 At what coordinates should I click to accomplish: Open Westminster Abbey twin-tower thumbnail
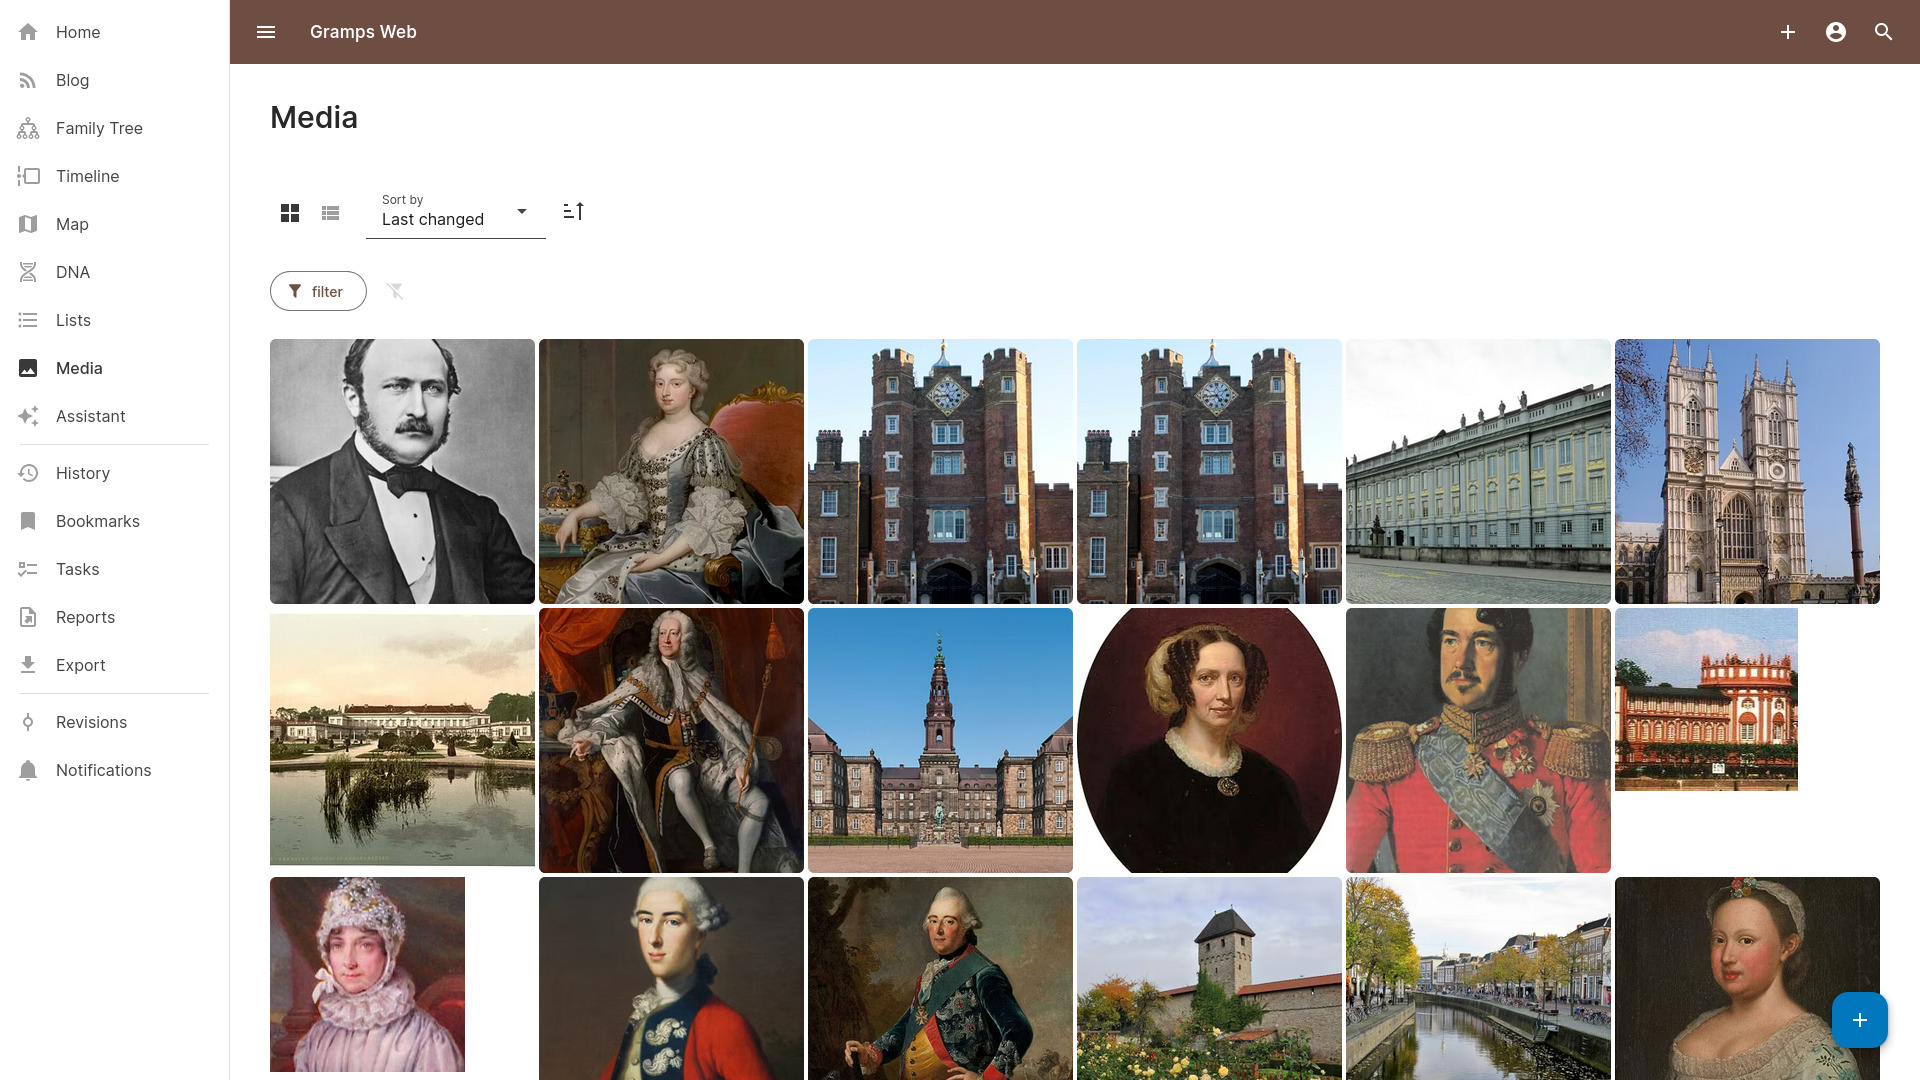tap(1747, 471)
